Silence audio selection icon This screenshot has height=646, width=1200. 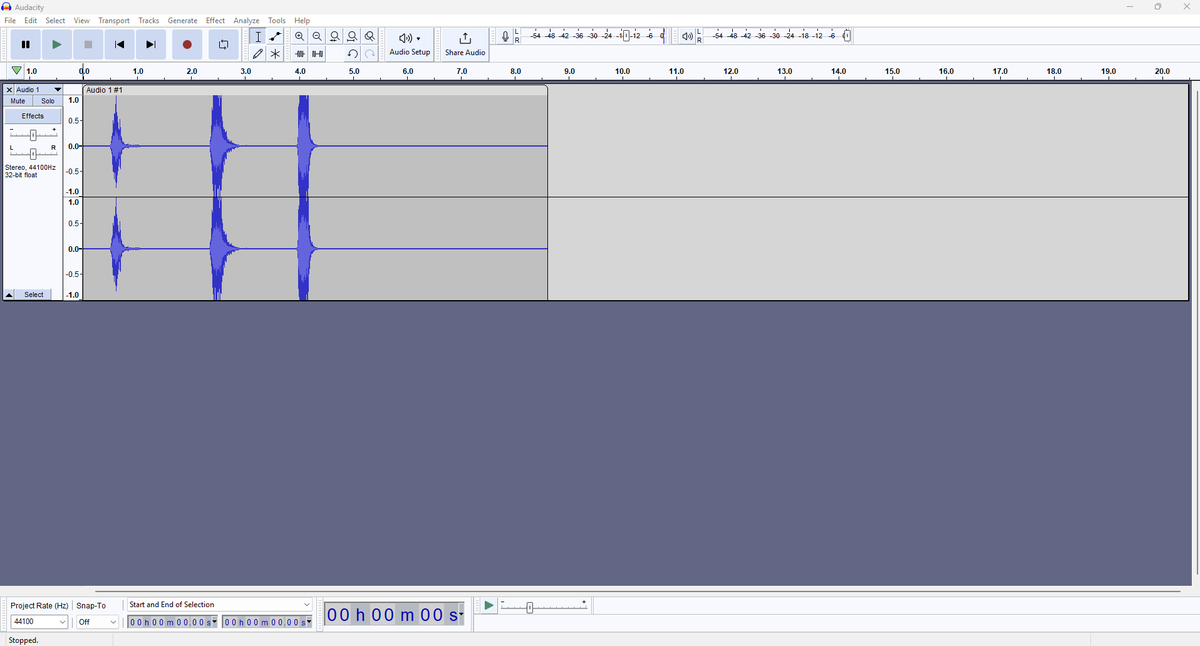click(317, 53)
